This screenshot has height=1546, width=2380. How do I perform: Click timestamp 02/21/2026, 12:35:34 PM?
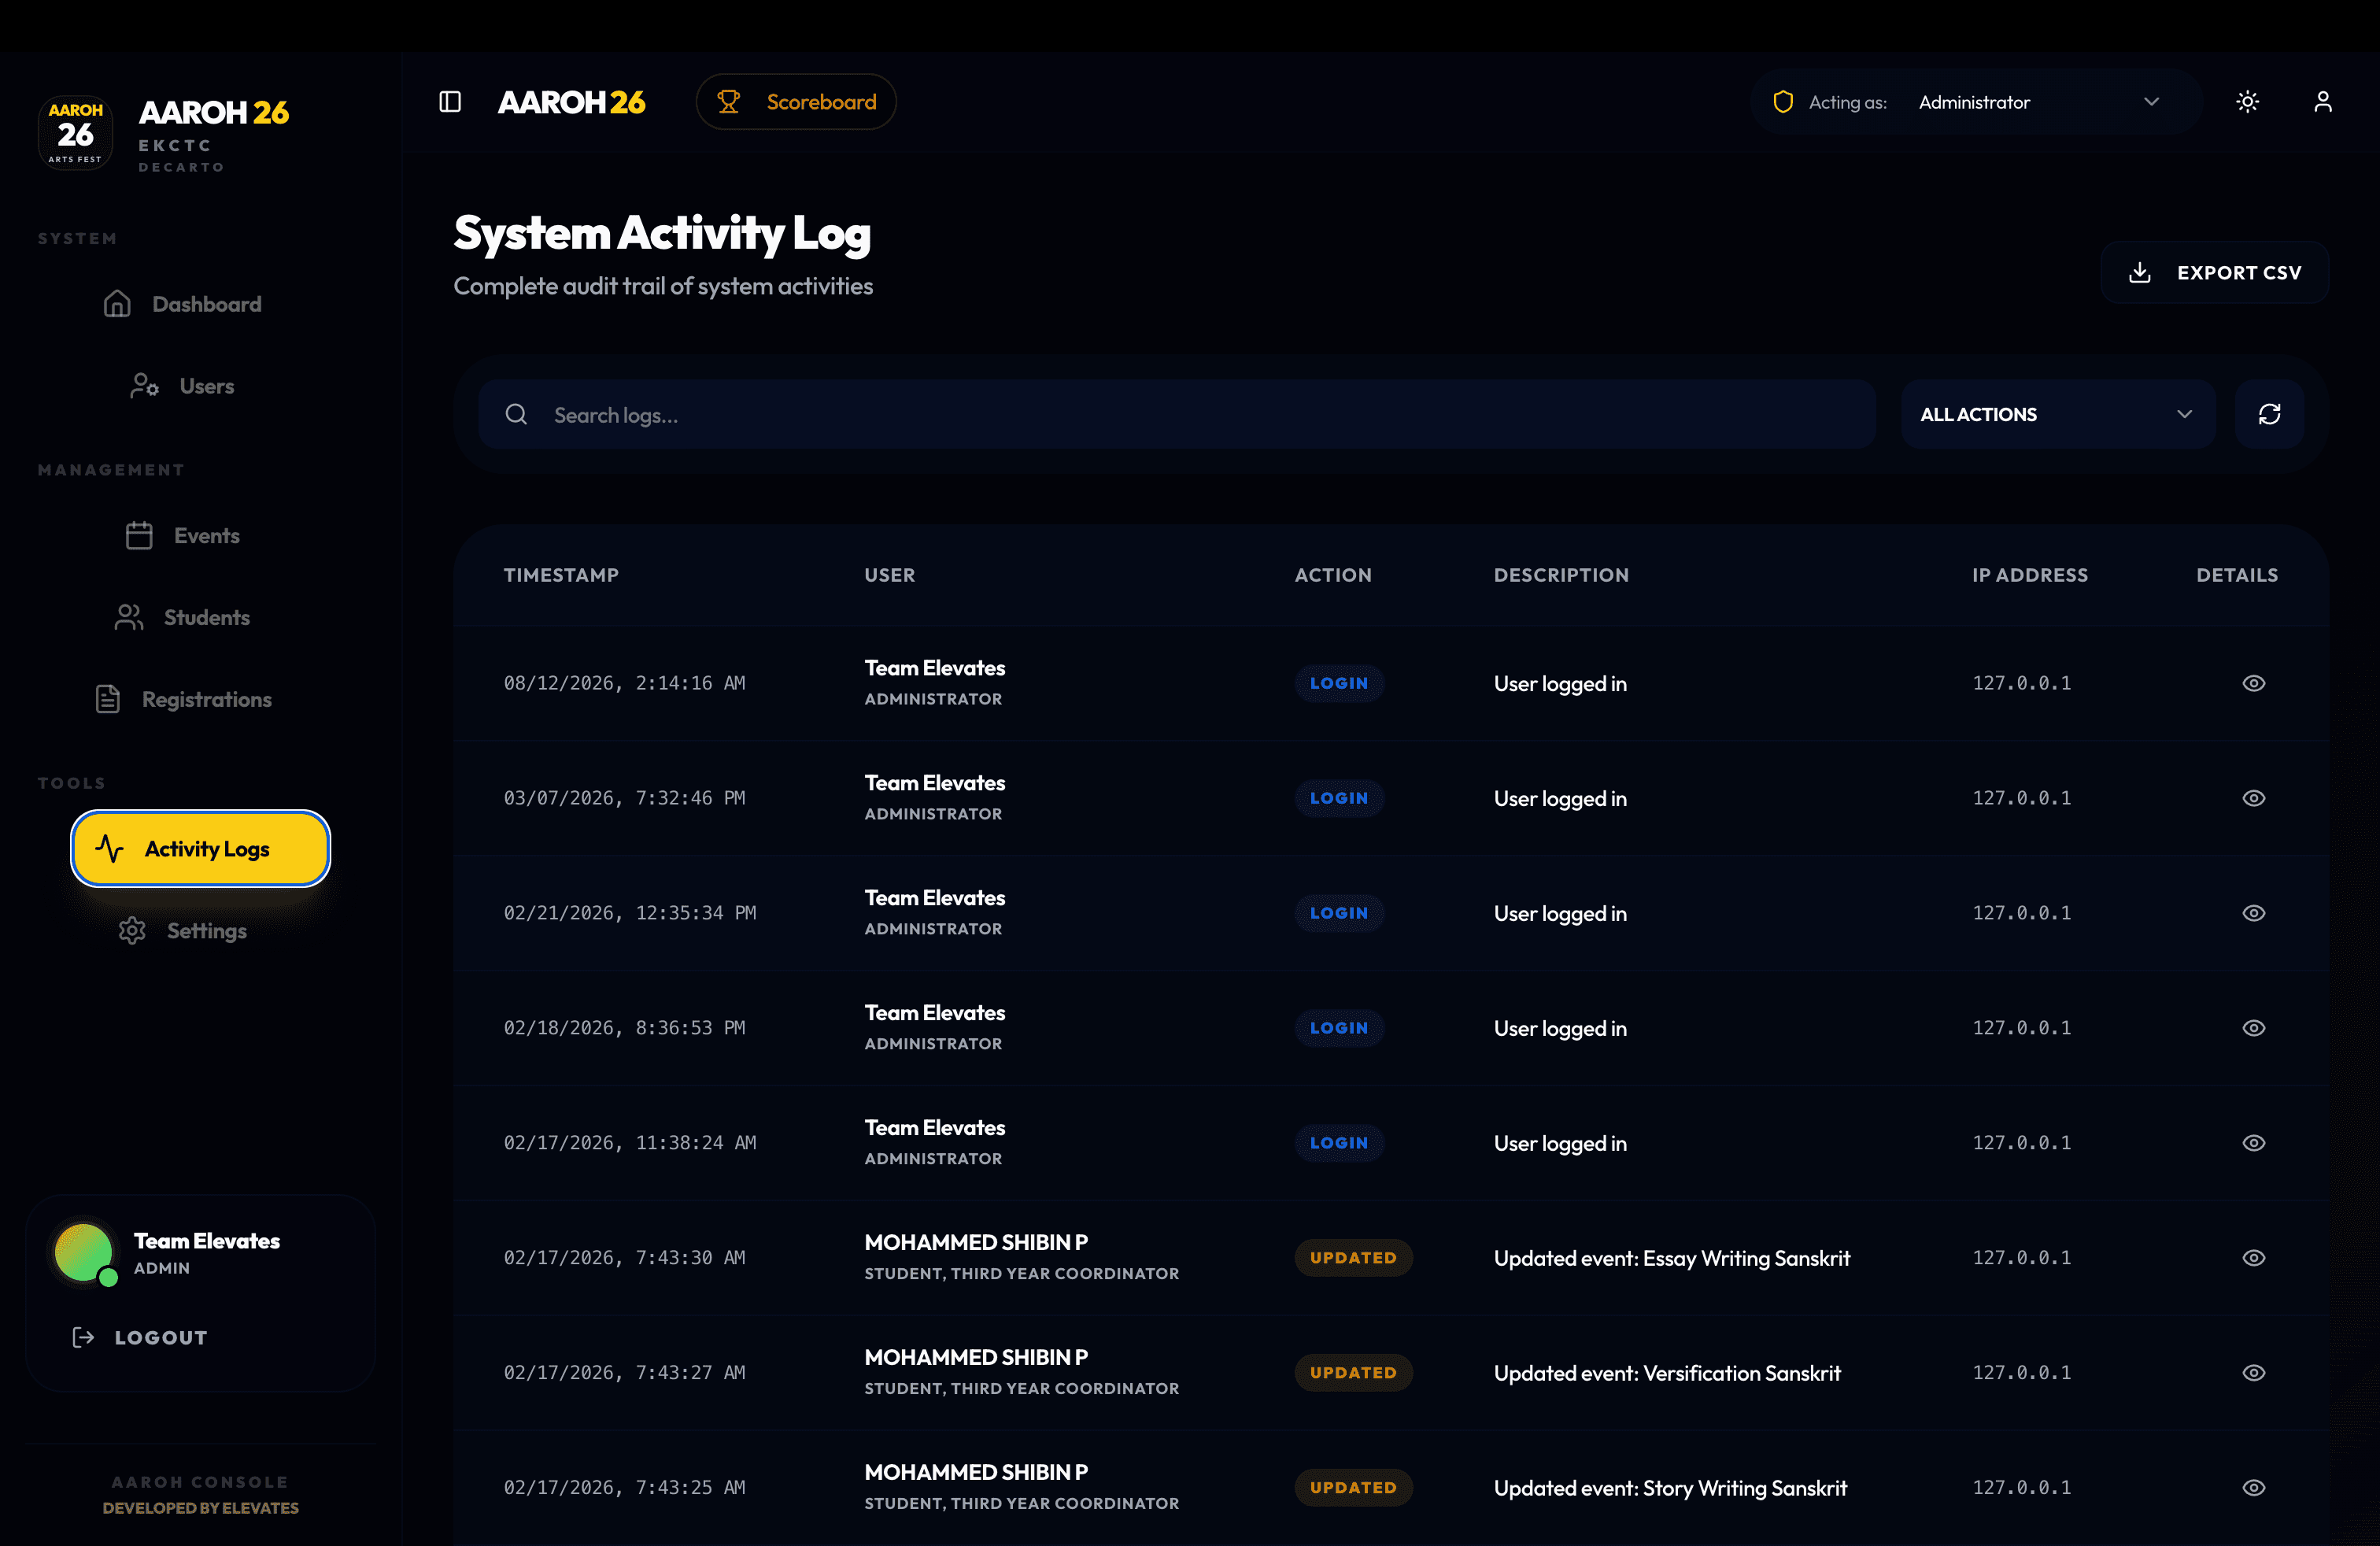pyautogui.click(x=630, y=913)
